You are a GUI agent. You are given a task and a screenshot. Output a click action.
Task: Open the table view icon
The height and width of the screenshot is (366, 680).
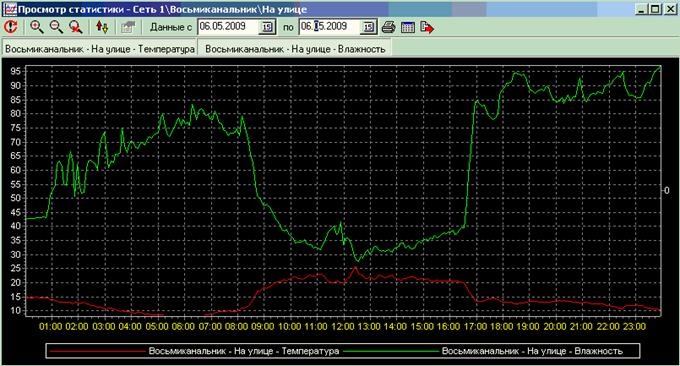[x=408, y=27]
